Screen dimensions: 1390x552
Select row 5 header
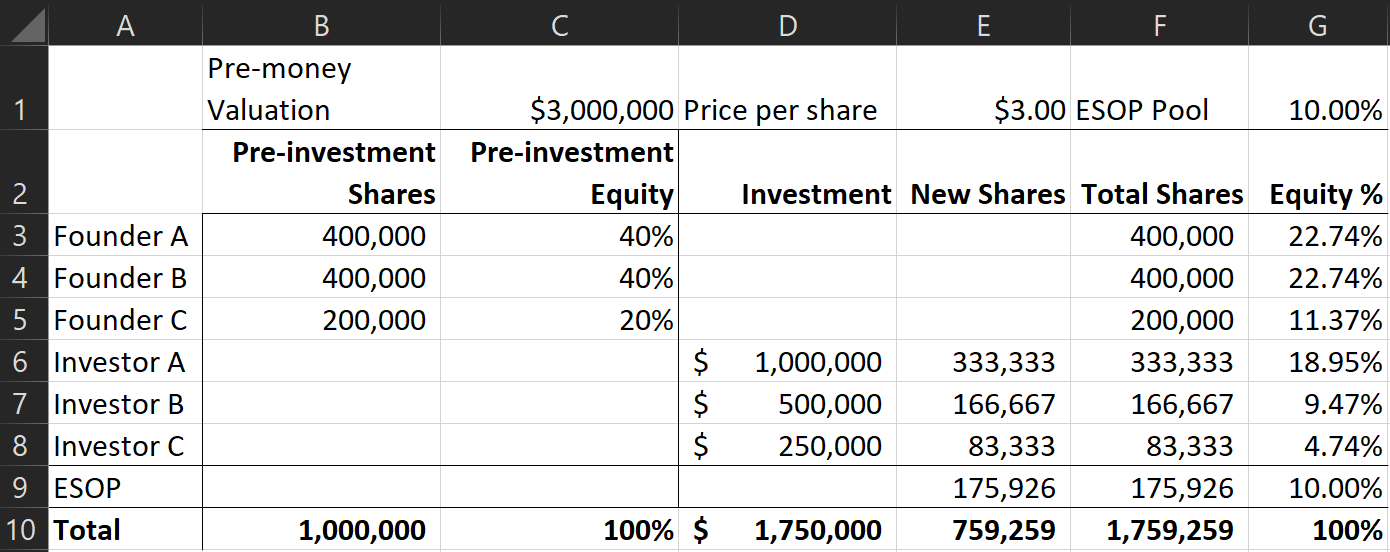pos(24,319)
